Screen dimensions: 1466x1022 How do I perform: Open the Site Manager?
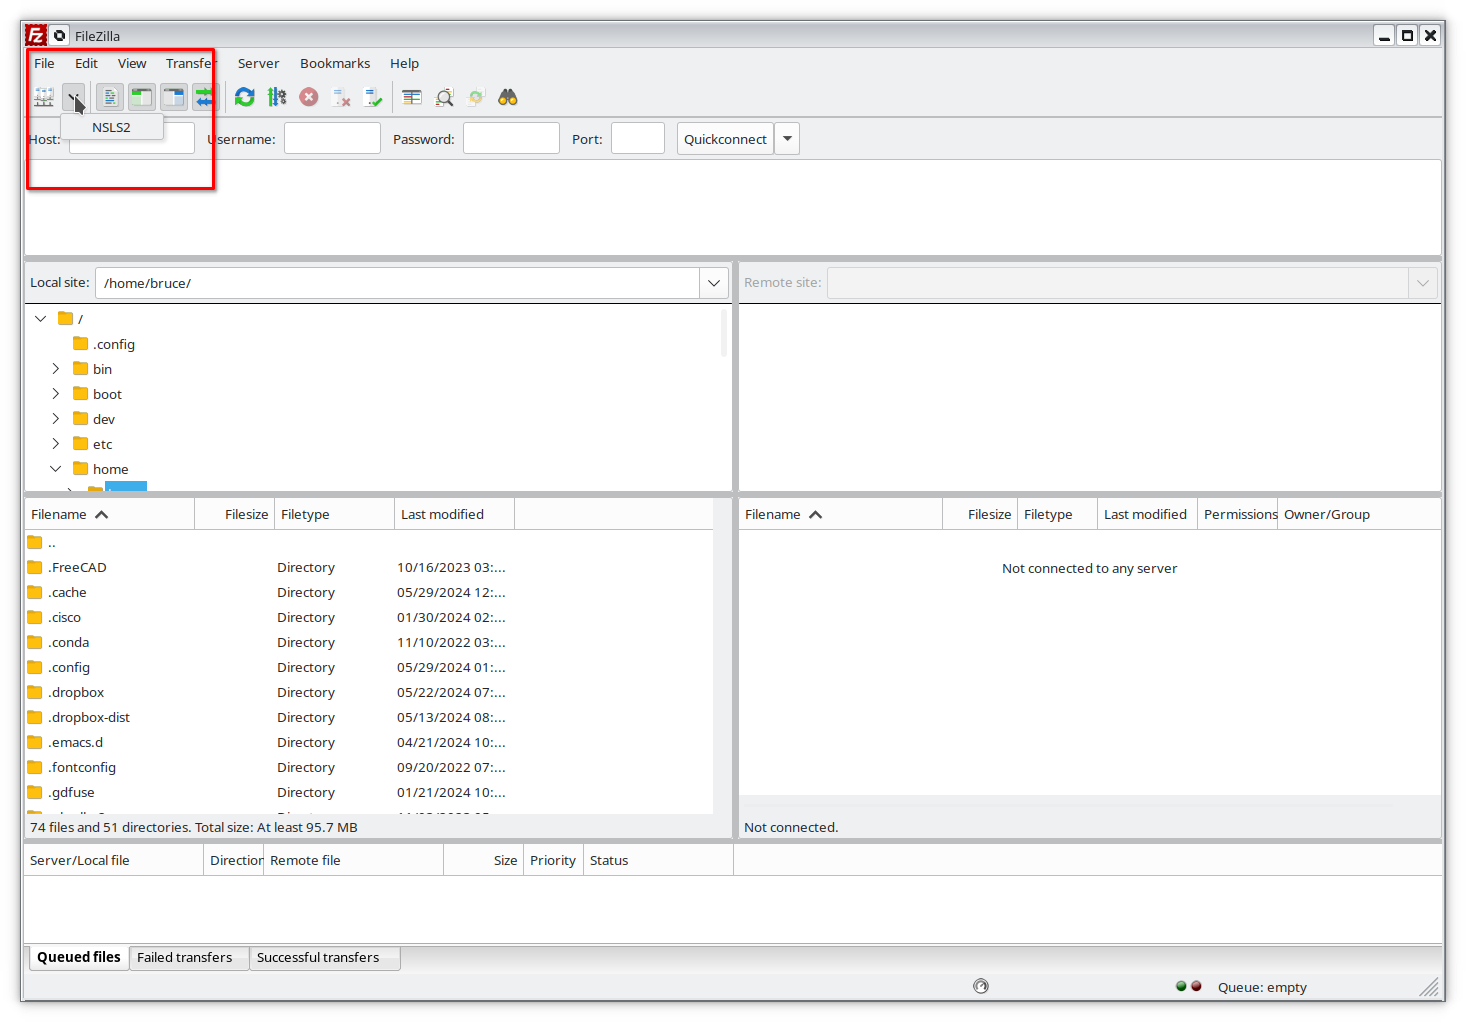click(44, 97)
